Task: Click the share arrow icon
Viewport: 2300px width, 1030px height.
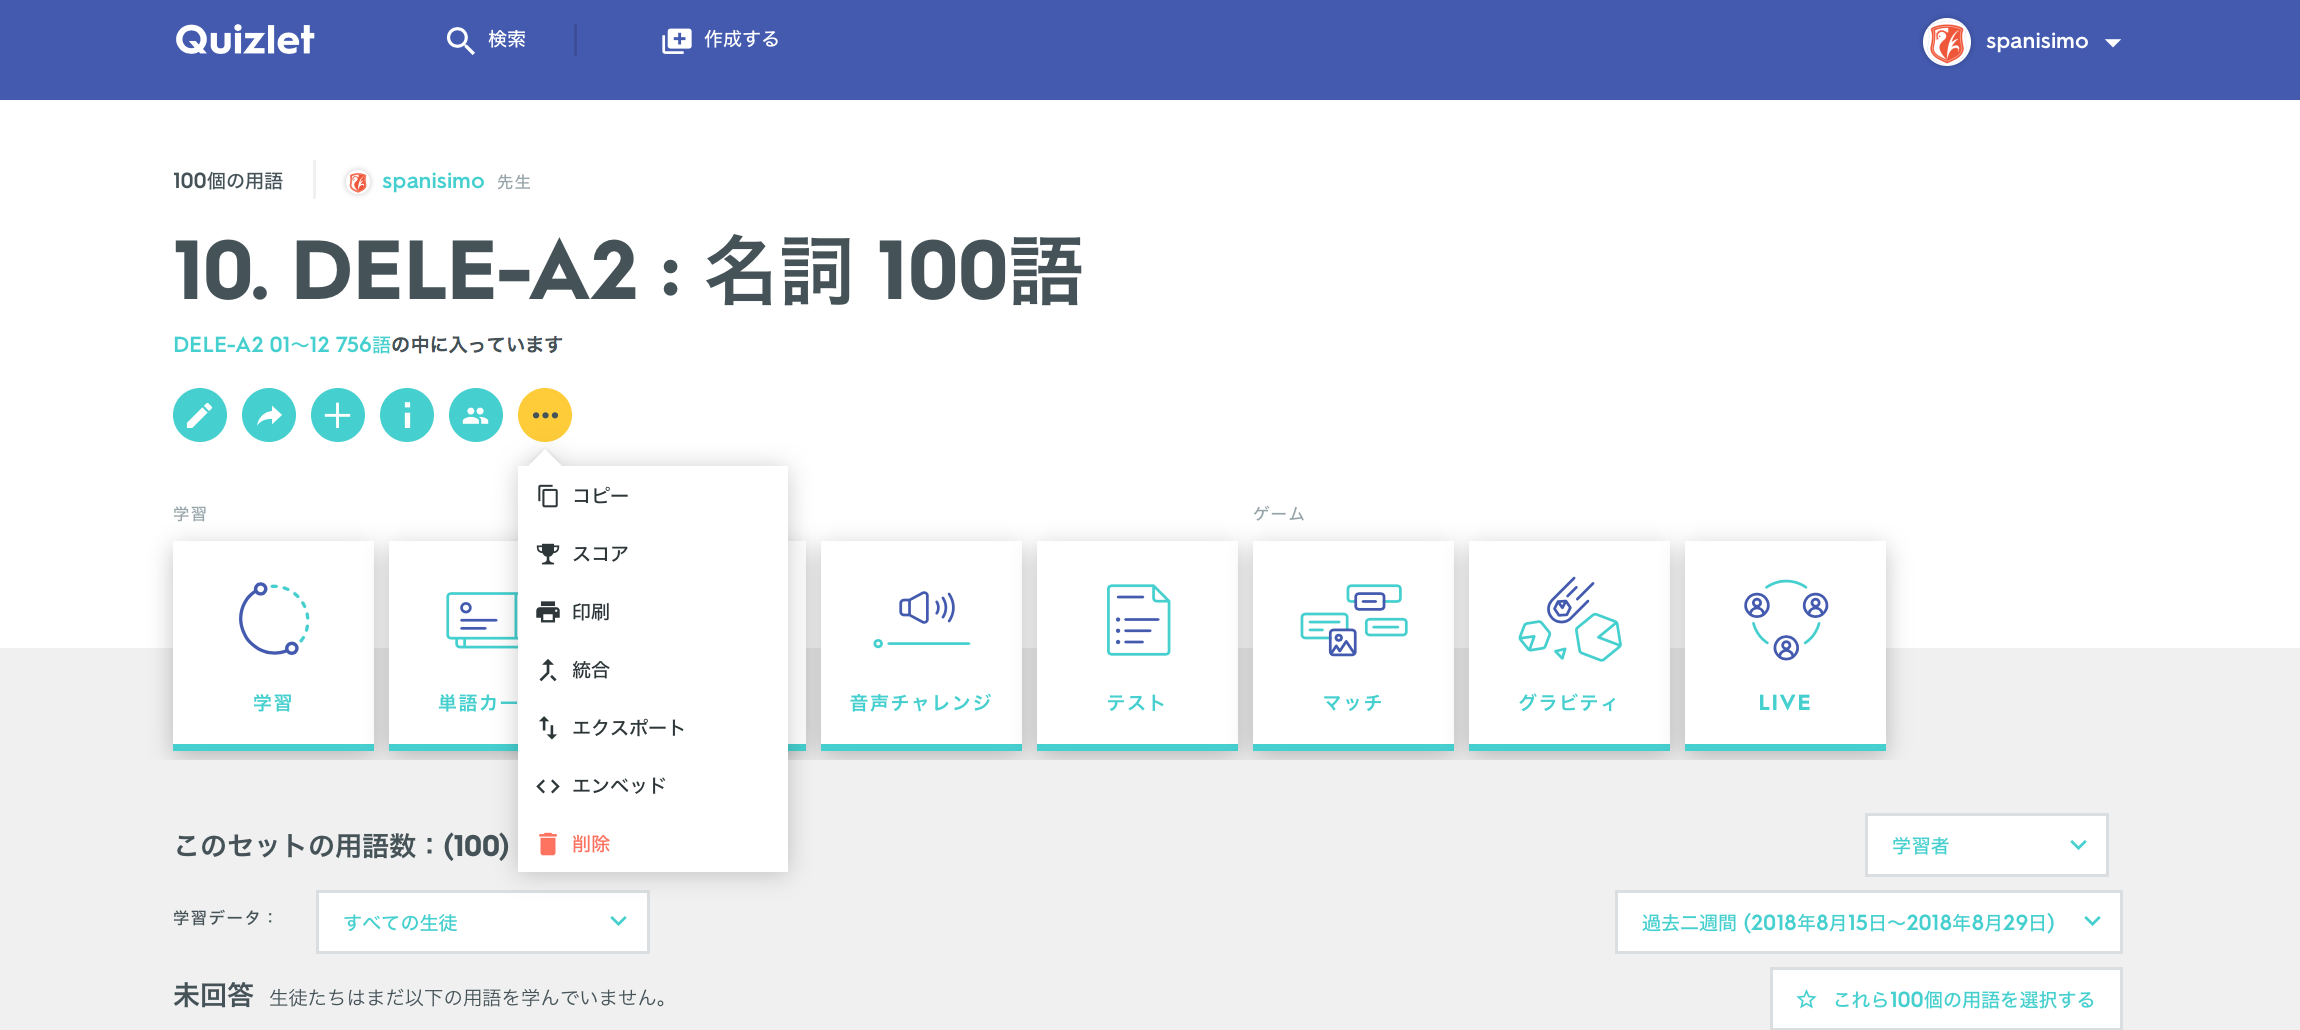Action: coord(269,415)
